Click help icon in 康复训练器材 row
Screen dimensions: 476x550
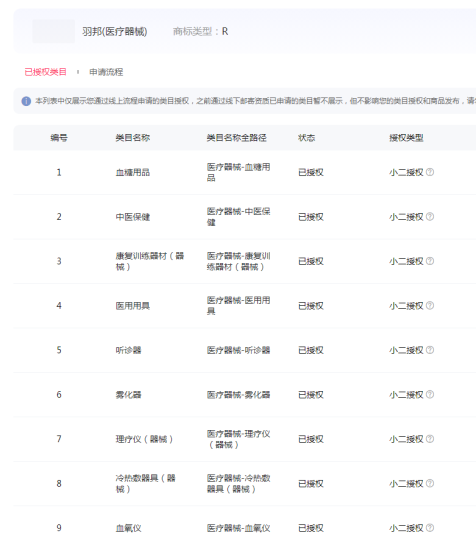[x=430, y=261]
